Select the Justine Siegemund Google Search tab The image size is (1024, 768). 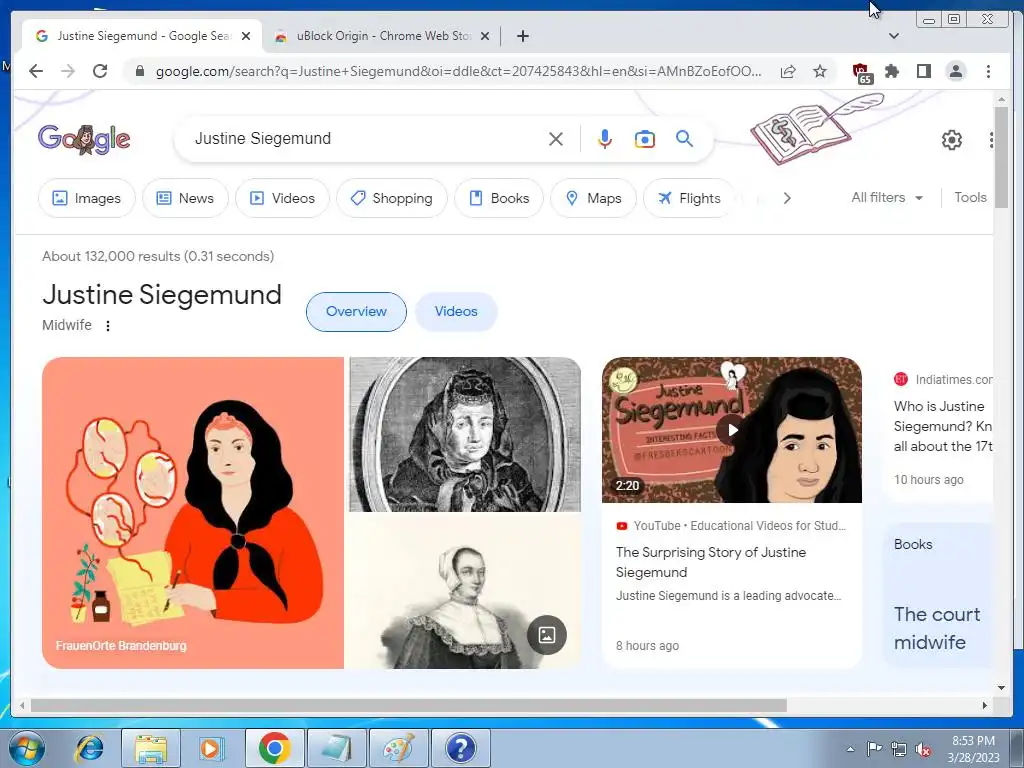pyautogui.click(x=142, y=36)
